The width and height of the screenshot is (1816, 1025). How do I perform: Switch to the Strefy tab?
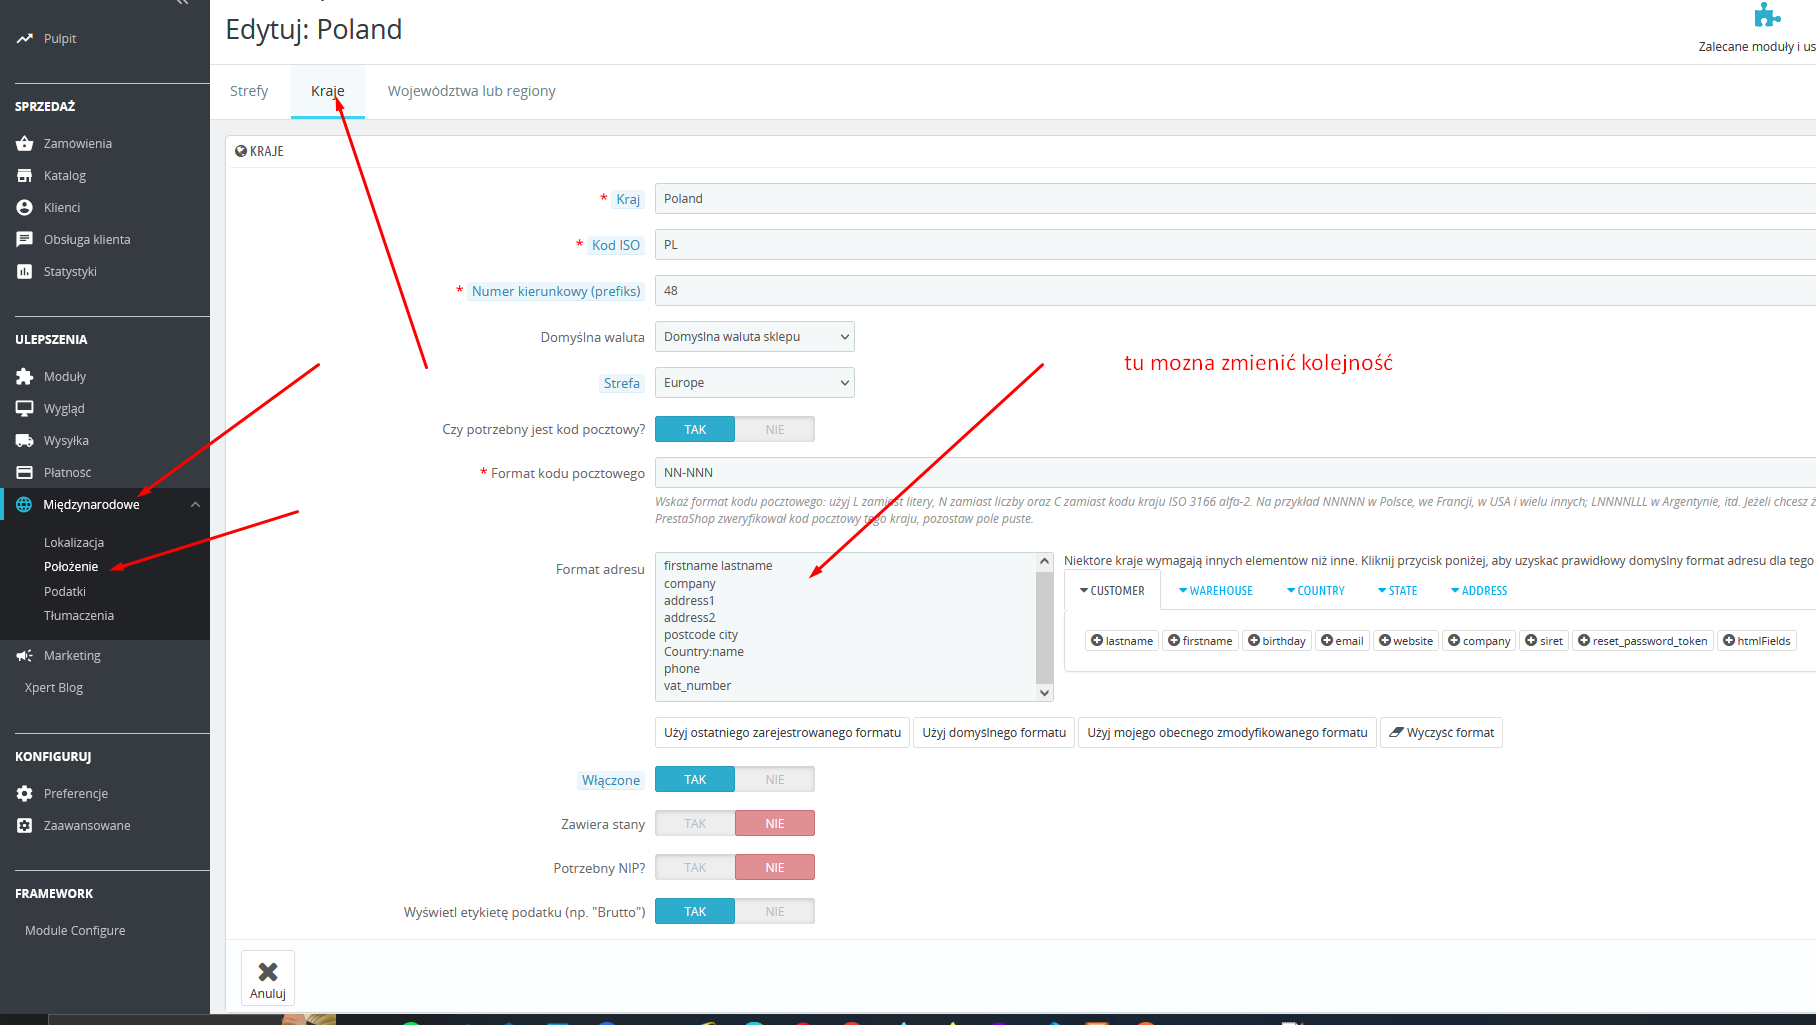point(249,91)
